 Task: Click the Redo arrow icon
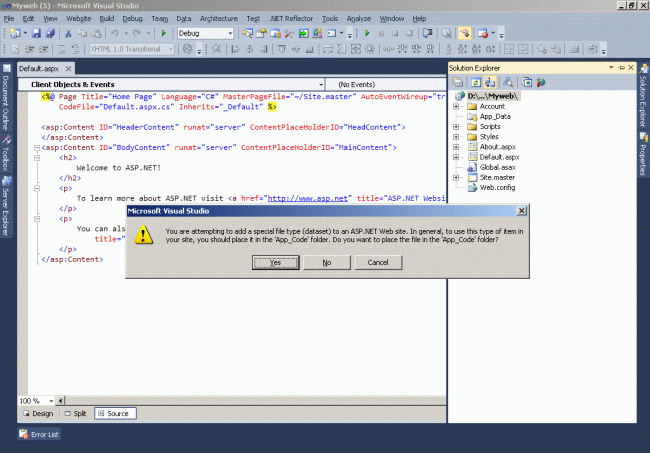[x=137, y=33]
